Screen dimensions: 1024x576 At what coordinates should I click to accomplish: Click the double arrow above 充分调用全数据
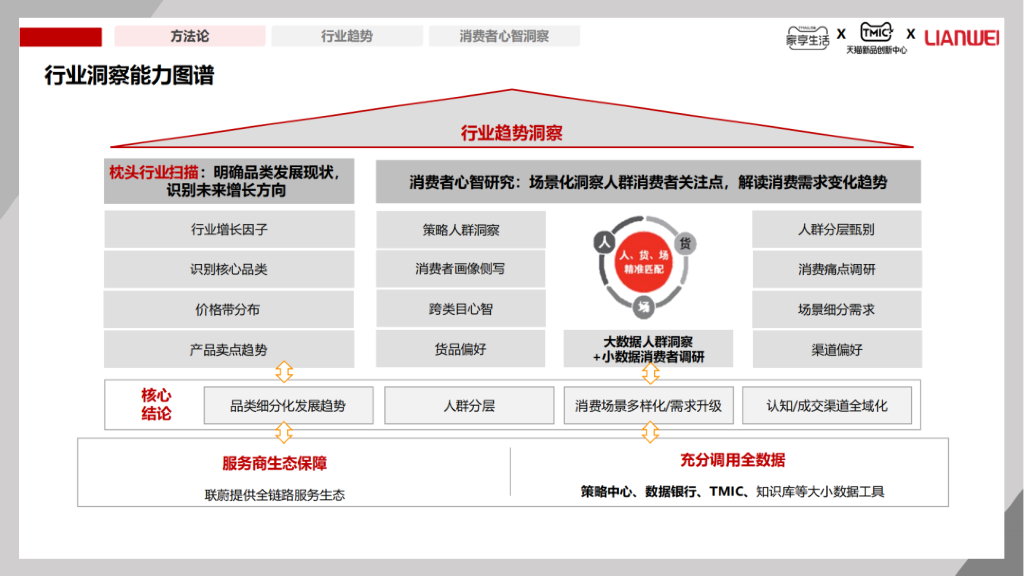pyautogui.click(x=650, y=433)
